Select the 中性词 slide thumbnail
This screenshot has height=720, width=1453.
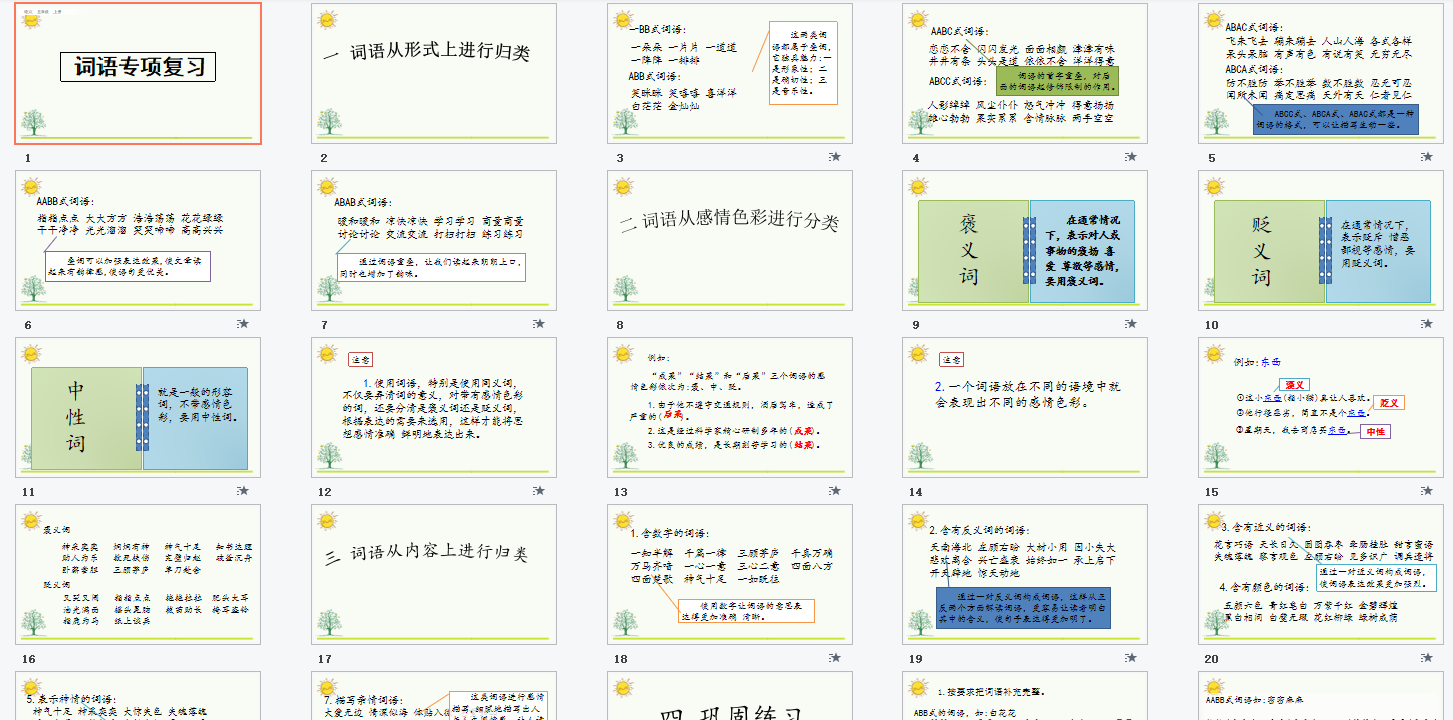pos(138,407)
